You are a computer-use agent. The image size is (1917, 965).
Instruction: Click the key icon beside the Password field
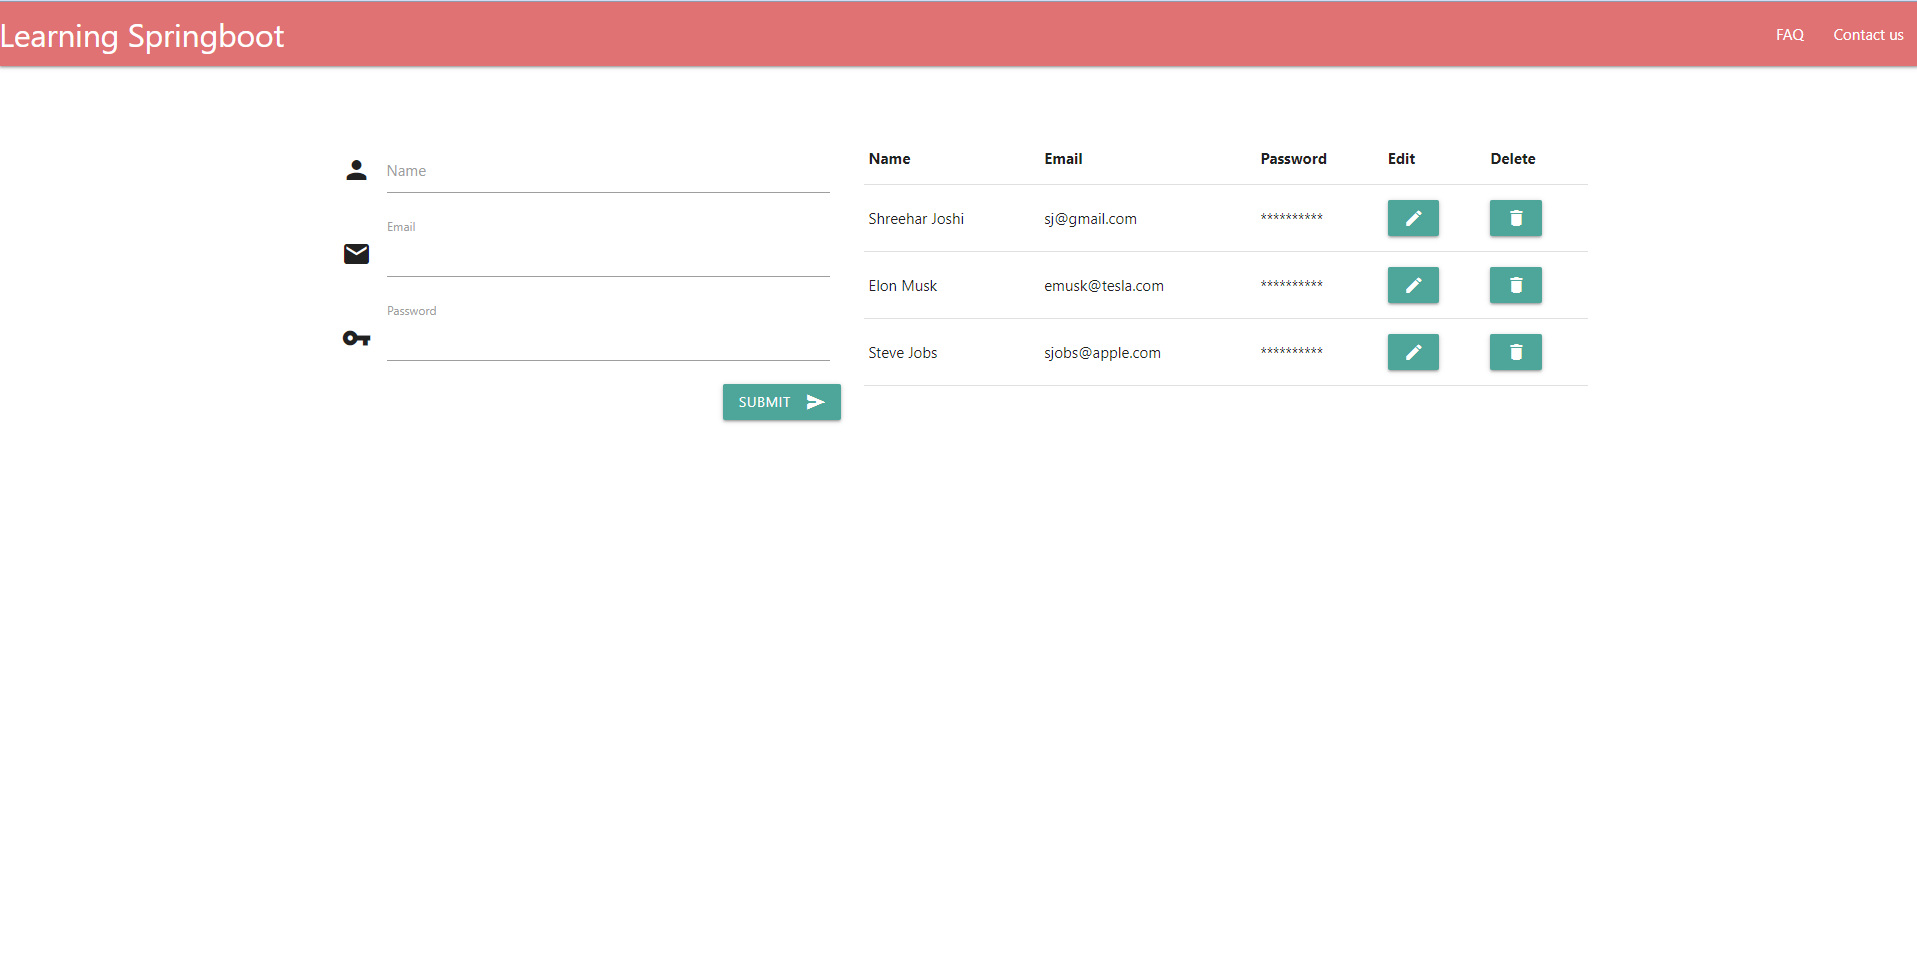(356, 338)
